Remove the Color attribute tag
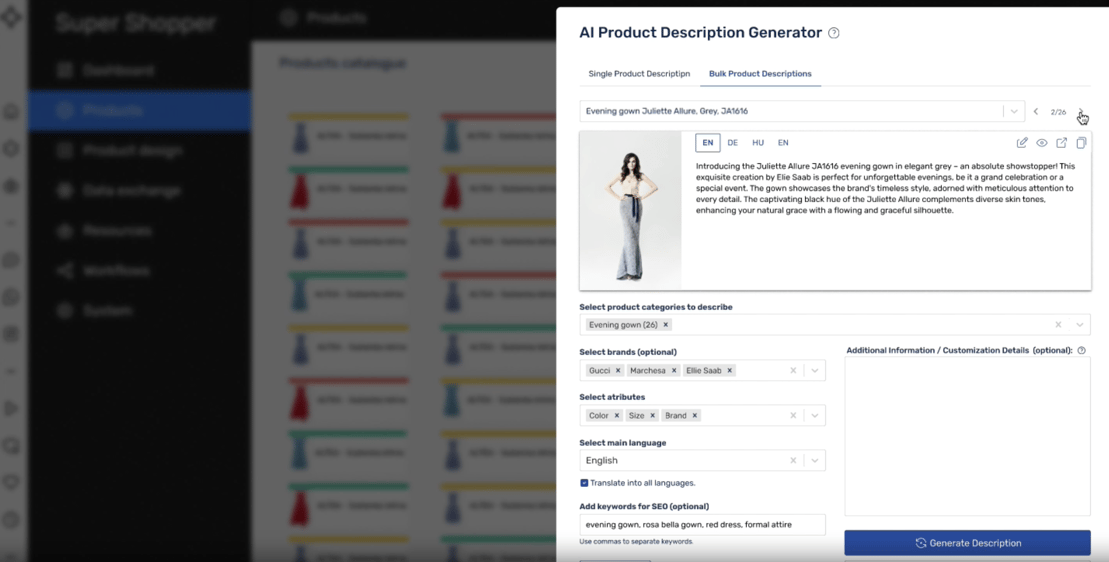 point(617,416)
